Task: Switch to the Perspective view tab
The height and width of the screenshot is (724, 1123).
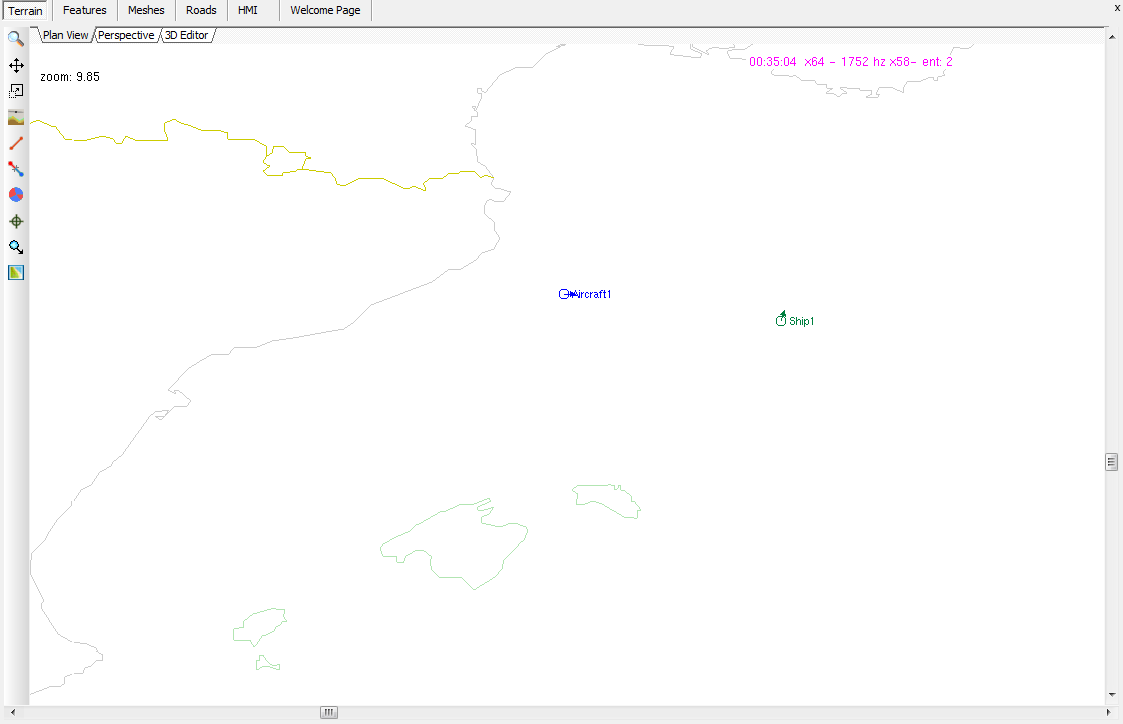Action: pos(126,35)
